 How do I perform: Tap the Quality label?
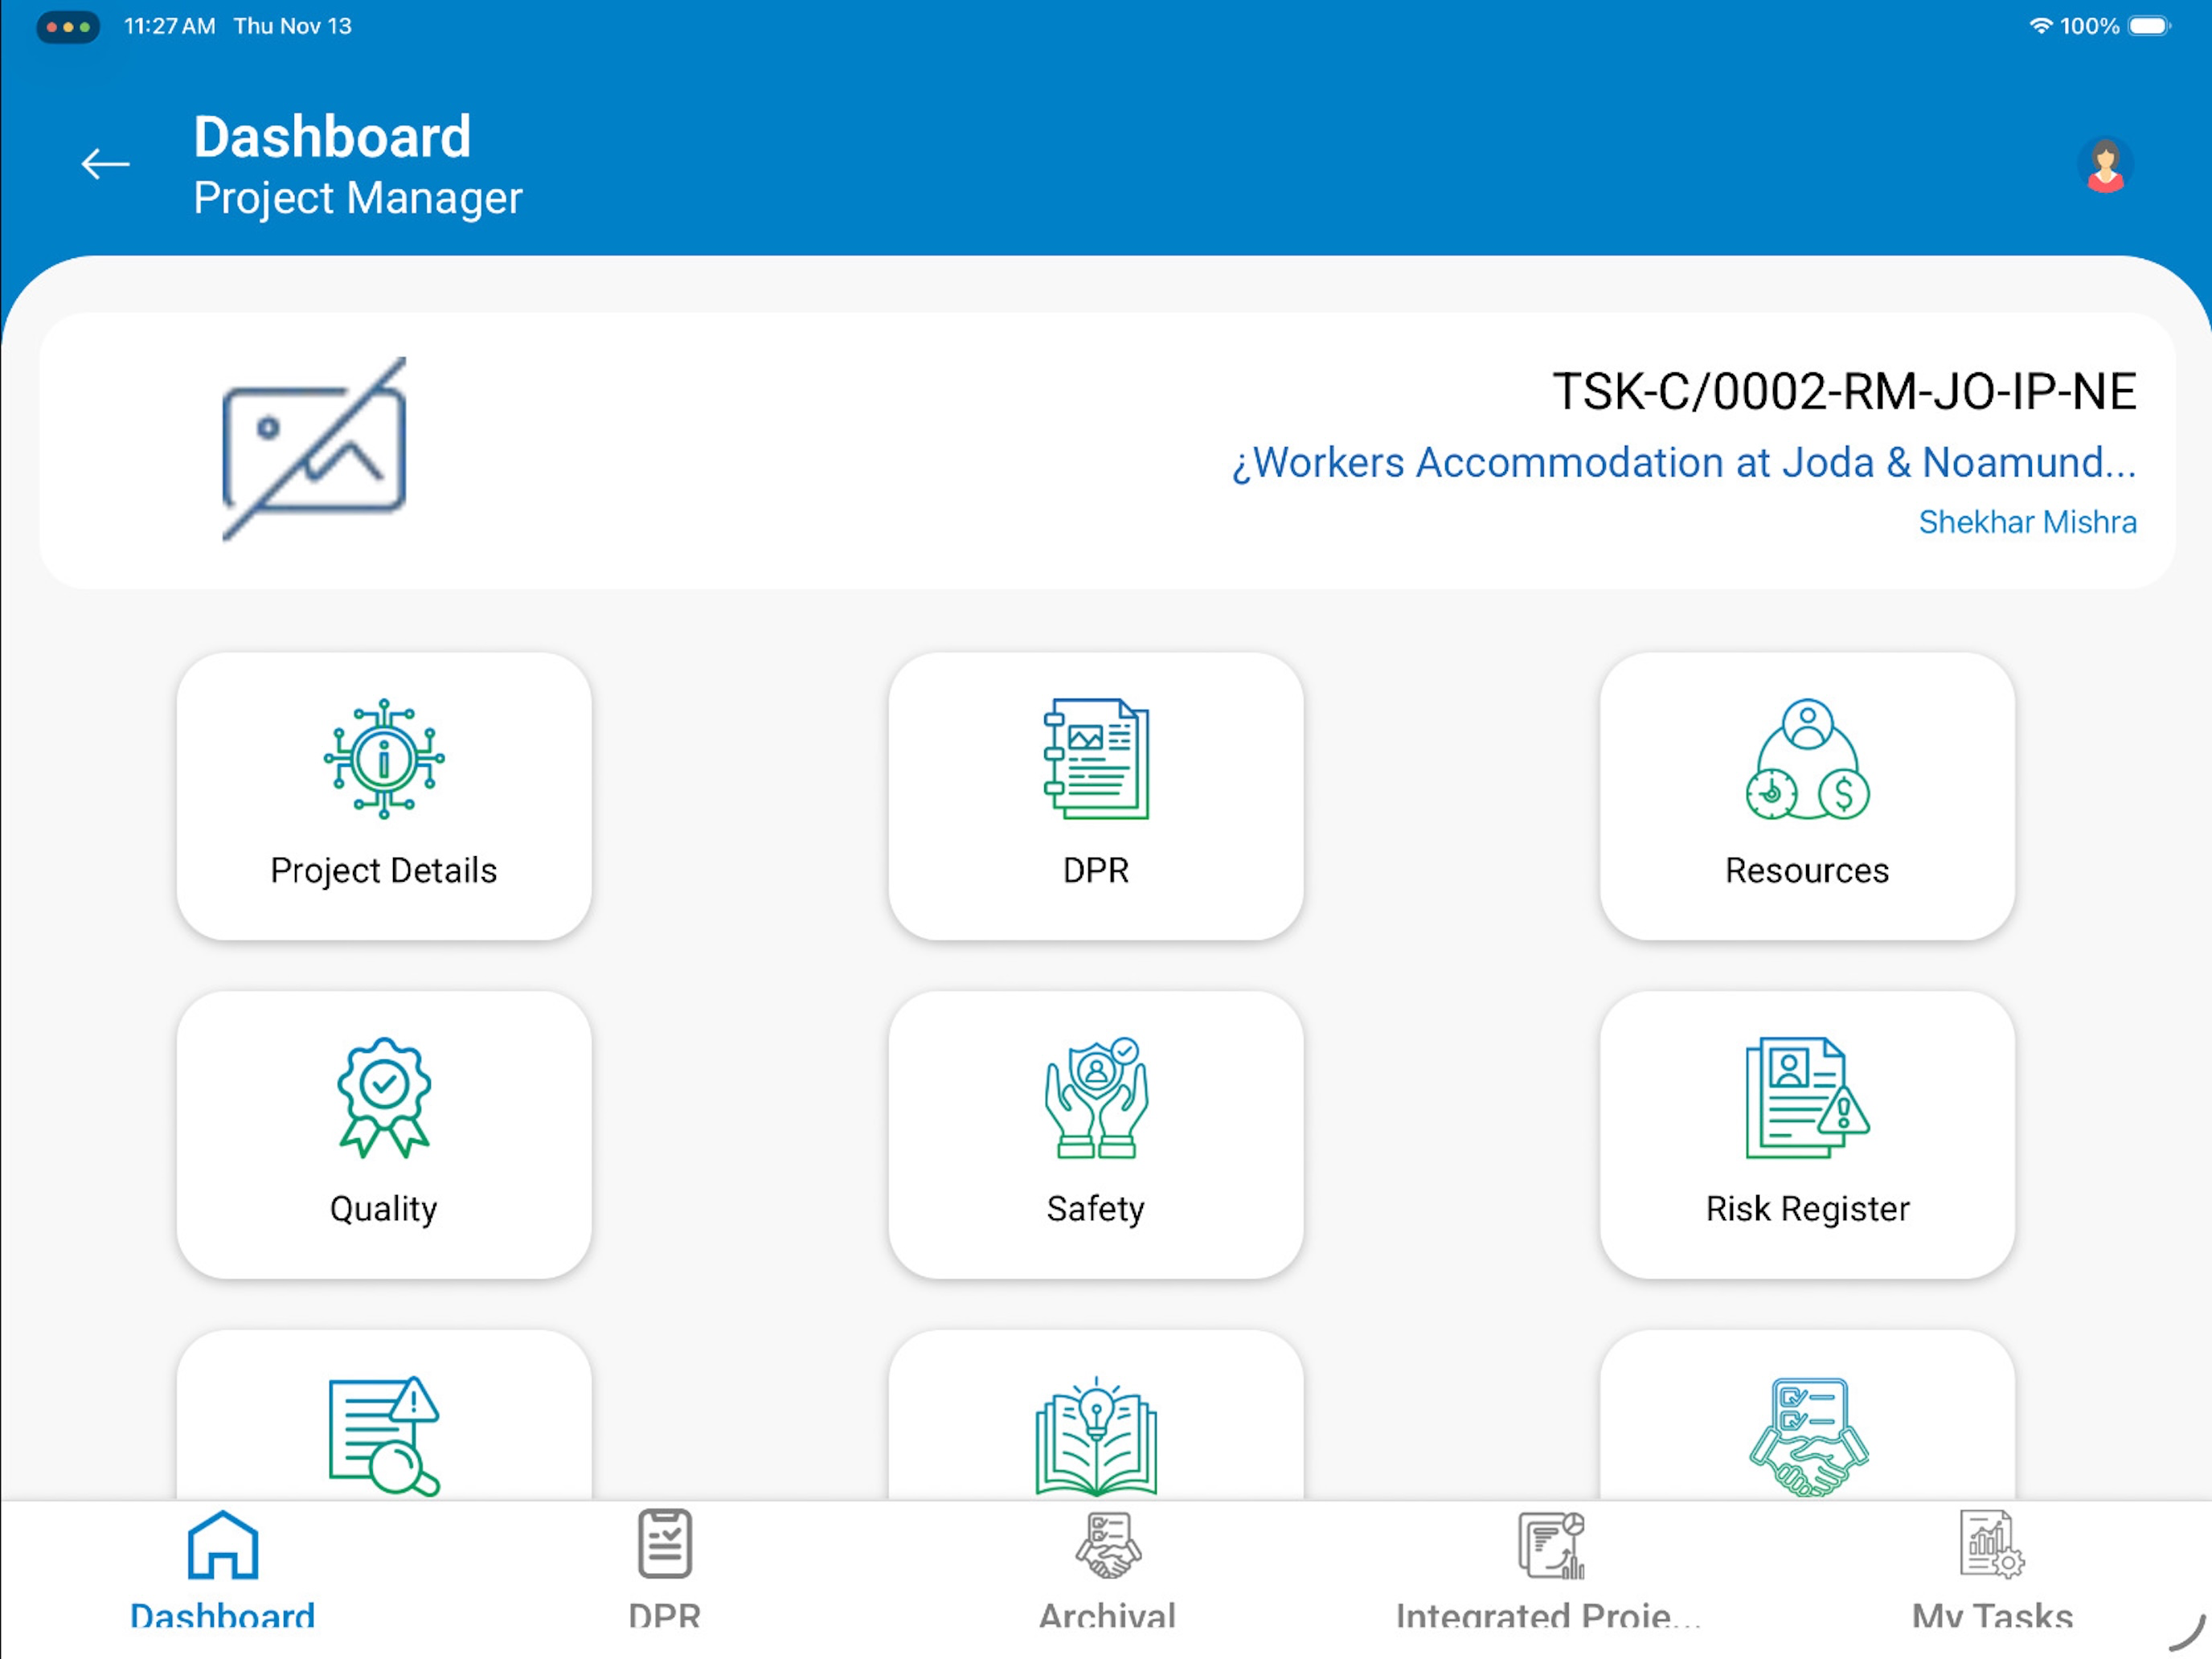[x=384, y=1210]
